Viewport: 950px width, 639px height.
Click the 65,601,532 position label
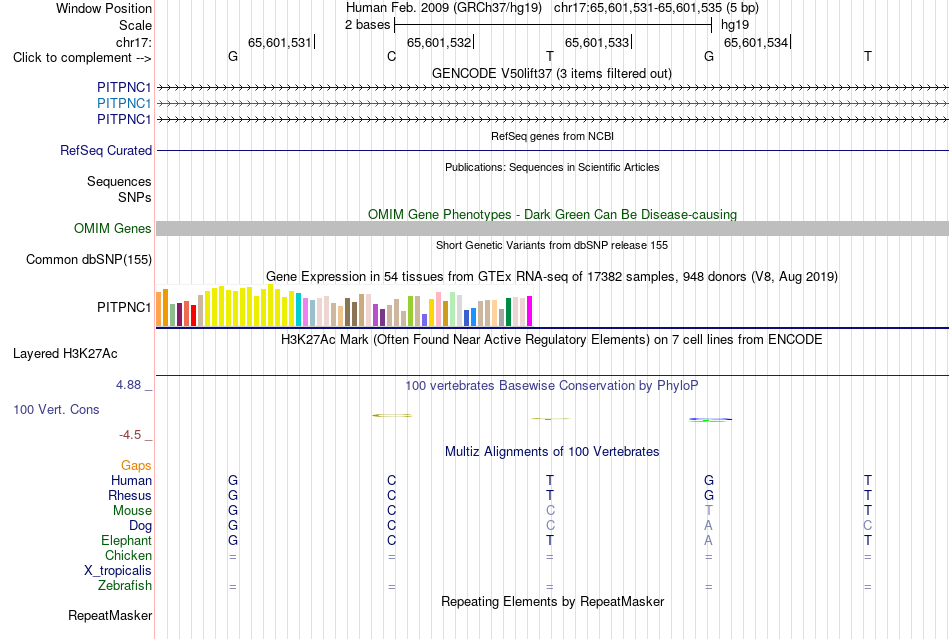pyautogui.click(x=439, y=42)
